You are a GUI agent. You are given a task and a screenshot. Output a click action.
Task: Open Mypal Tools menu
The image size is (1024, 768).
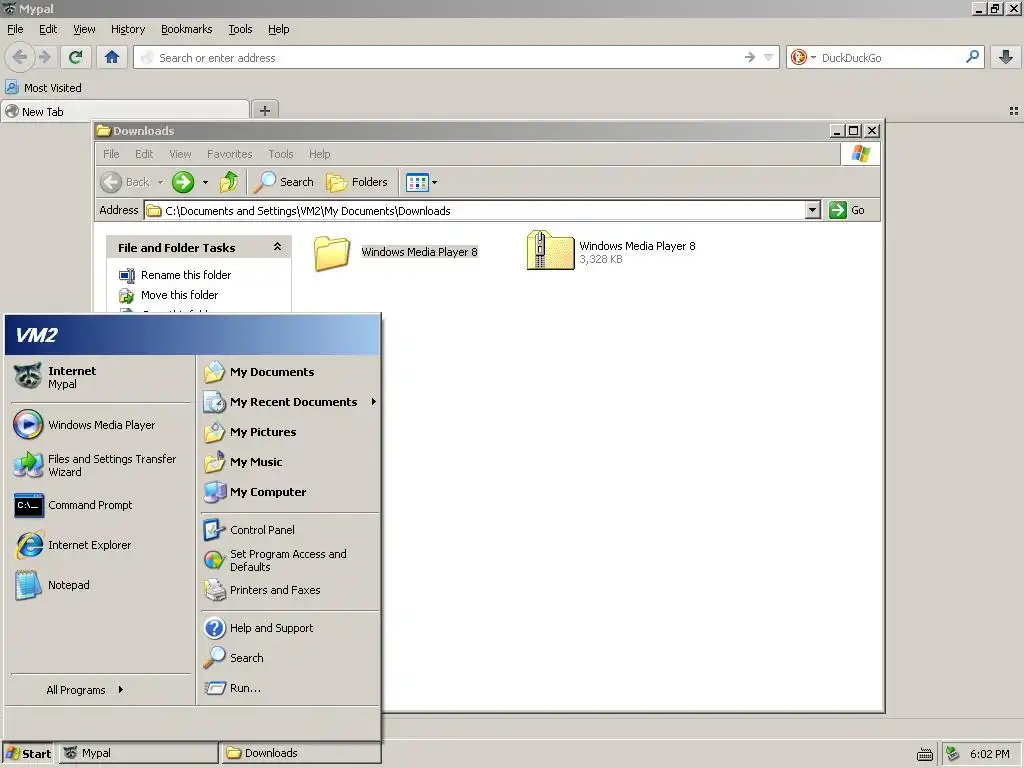[x=240, y=29]
